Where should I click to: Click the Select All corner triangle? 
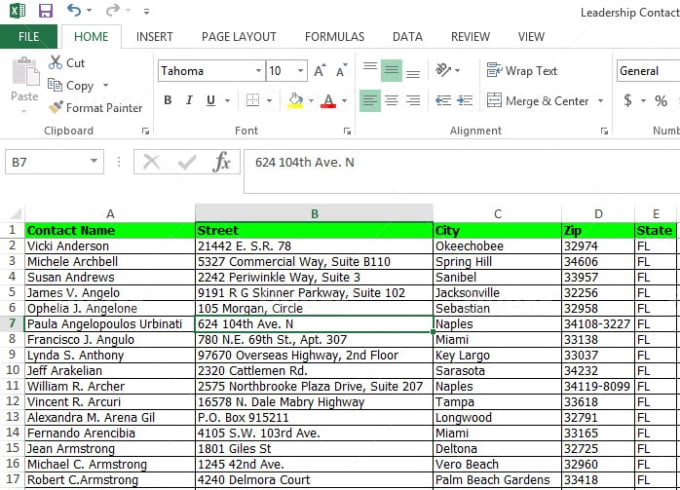point(15,214)
